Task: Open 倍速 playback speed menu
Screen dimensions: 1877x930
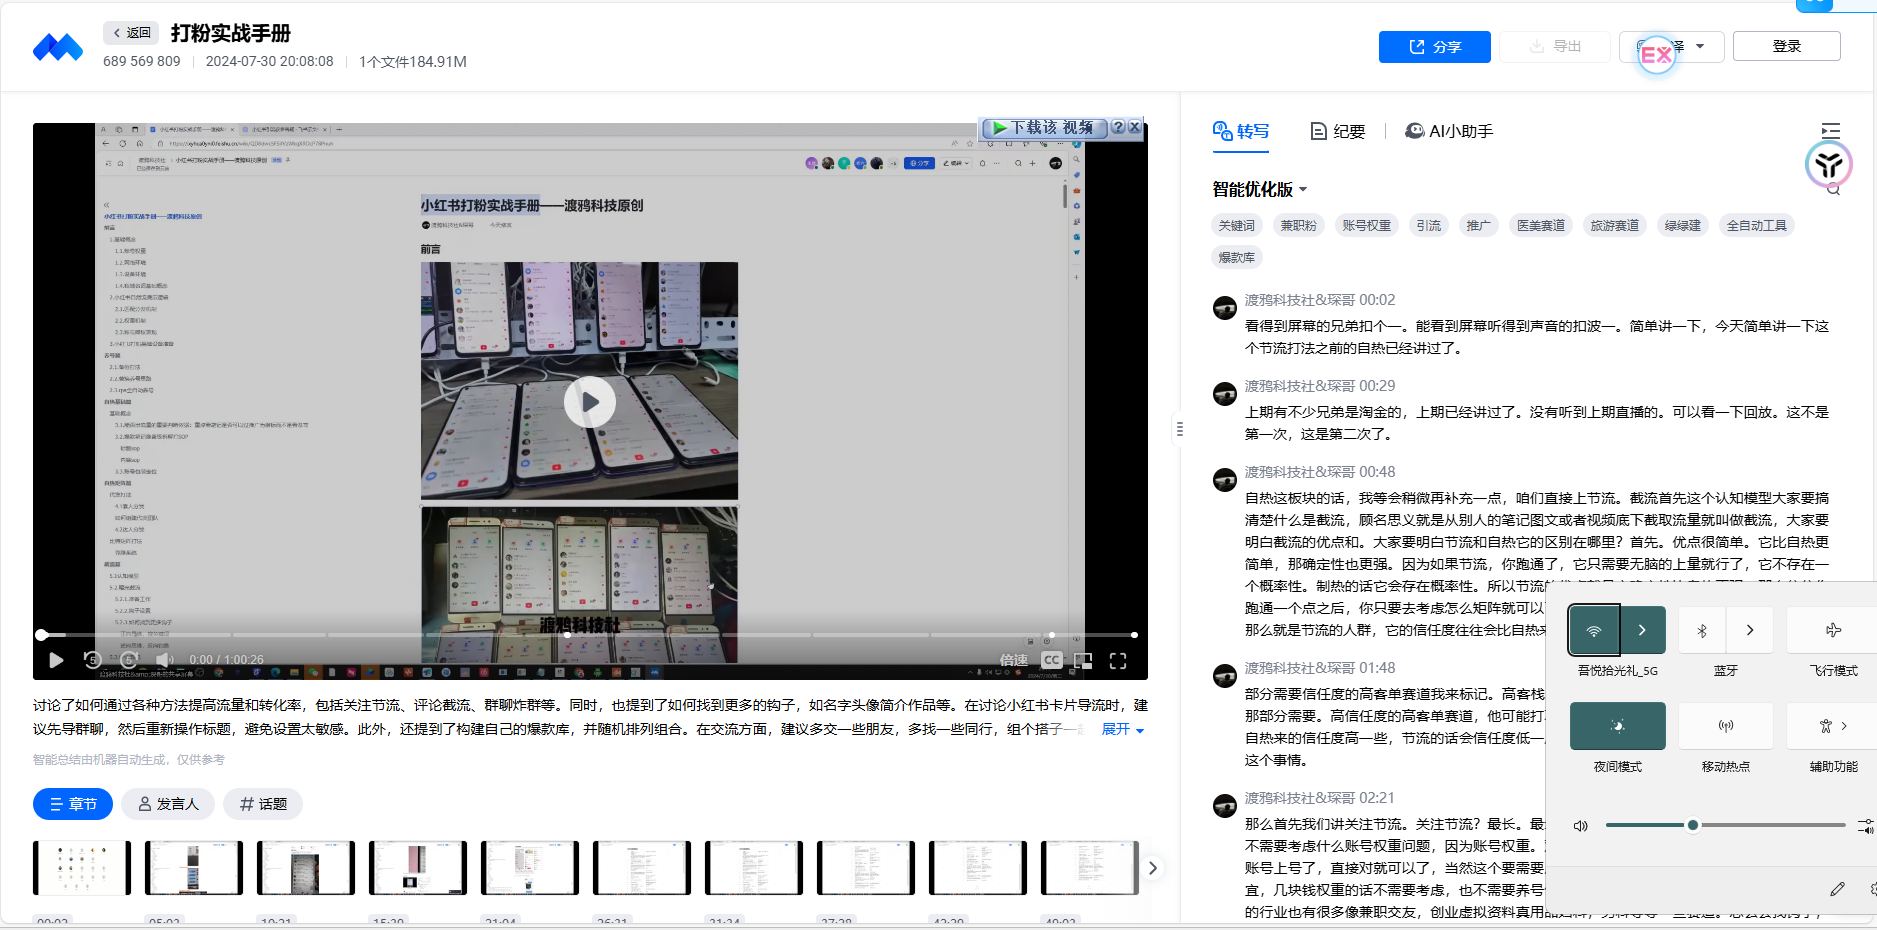Action: tap(1014, 660)
